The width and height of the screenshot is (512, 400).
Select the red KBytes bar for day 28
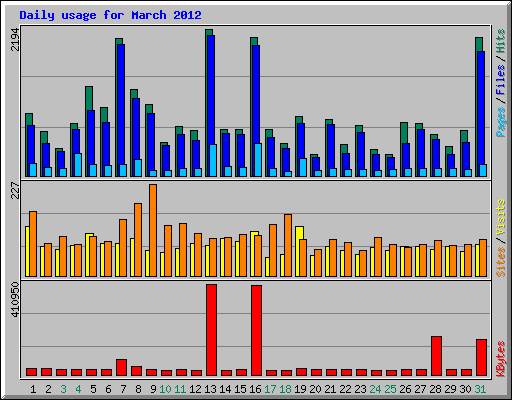point(436,356)
